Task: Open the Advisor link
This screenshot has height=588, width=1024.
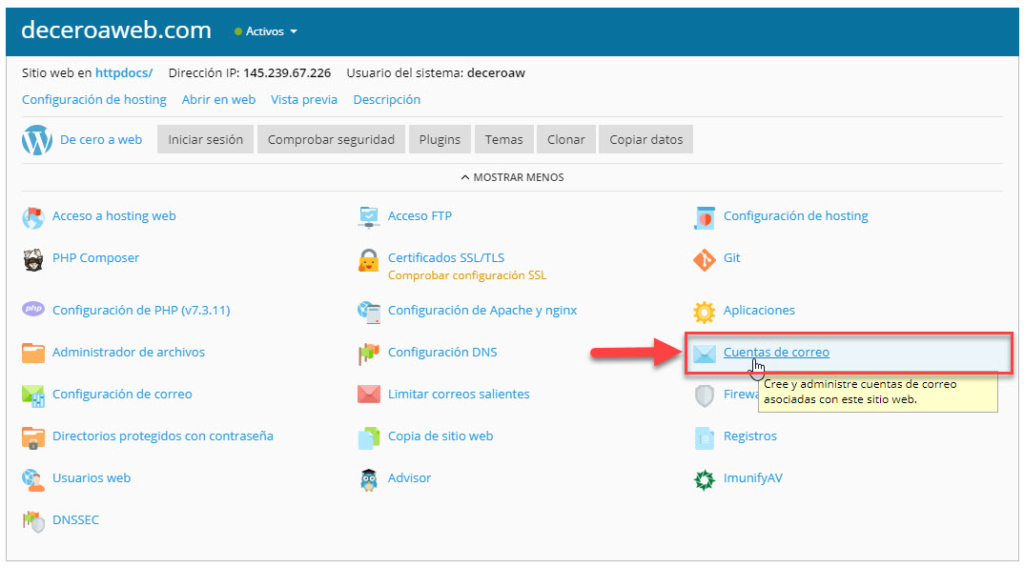Action: [x=409, y=477]
